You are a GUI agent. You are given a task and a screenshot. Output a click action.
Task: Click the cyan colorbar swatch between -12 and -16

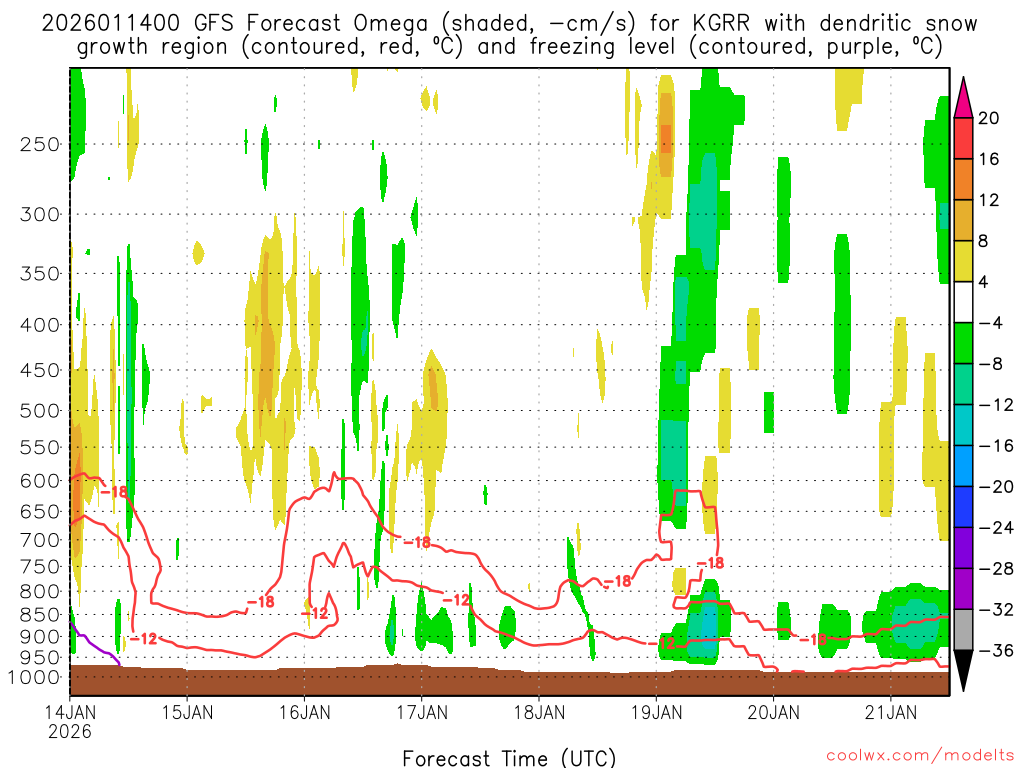pyautogui.click(x=963, y=425)
